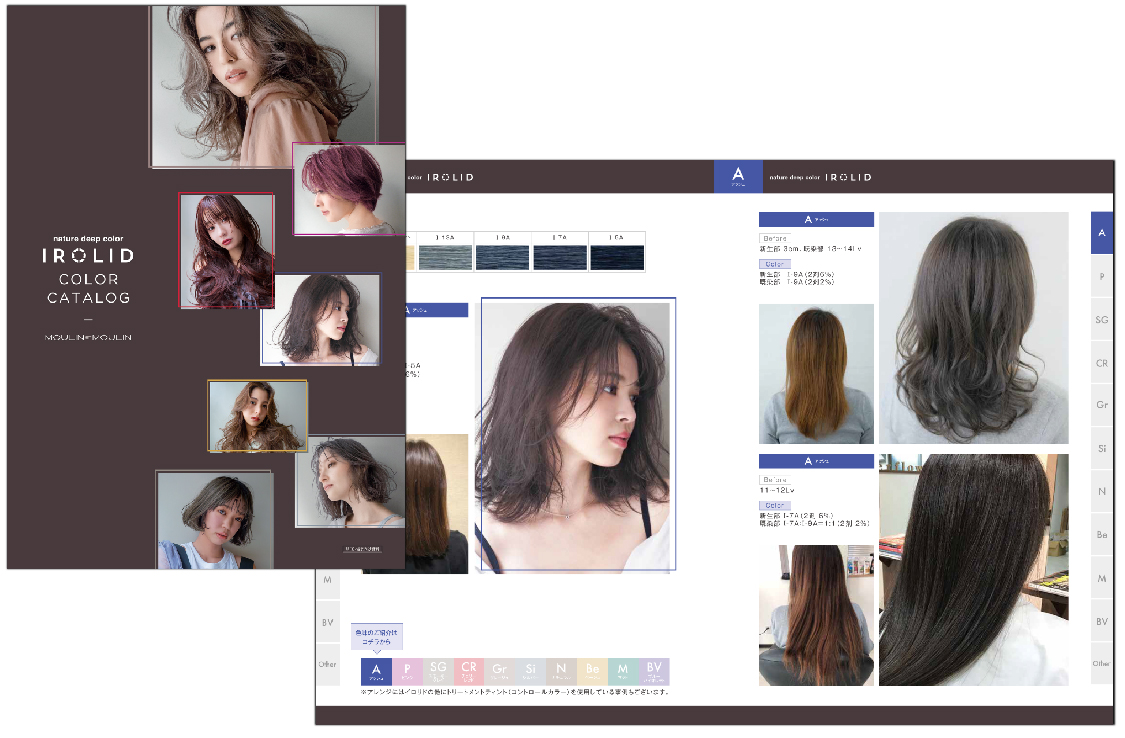Pick the lavender BV tile in bottom row

(654, 671)
